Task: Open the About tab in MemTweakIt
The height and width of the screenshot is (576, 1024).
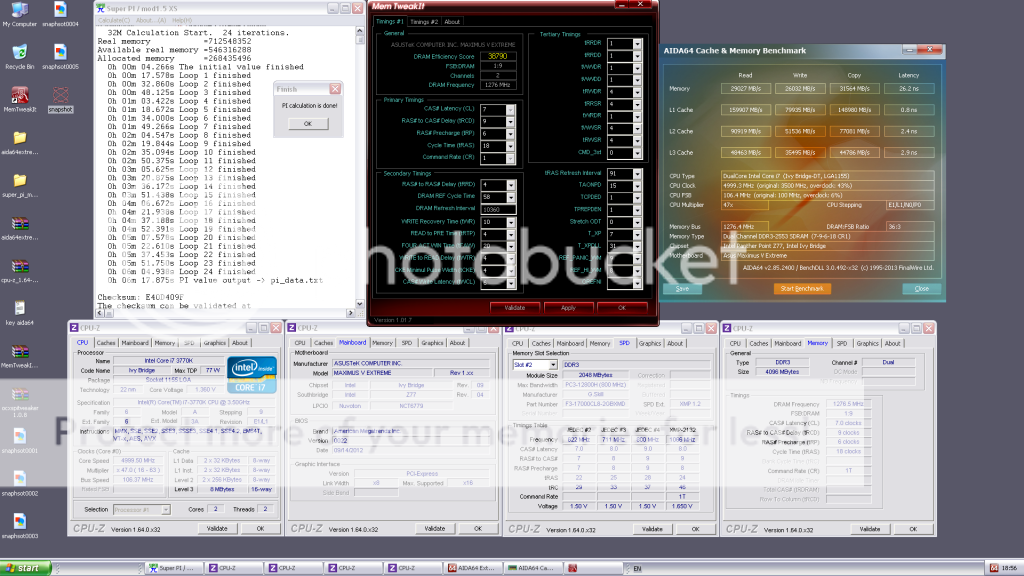Action: pos(453,21)
